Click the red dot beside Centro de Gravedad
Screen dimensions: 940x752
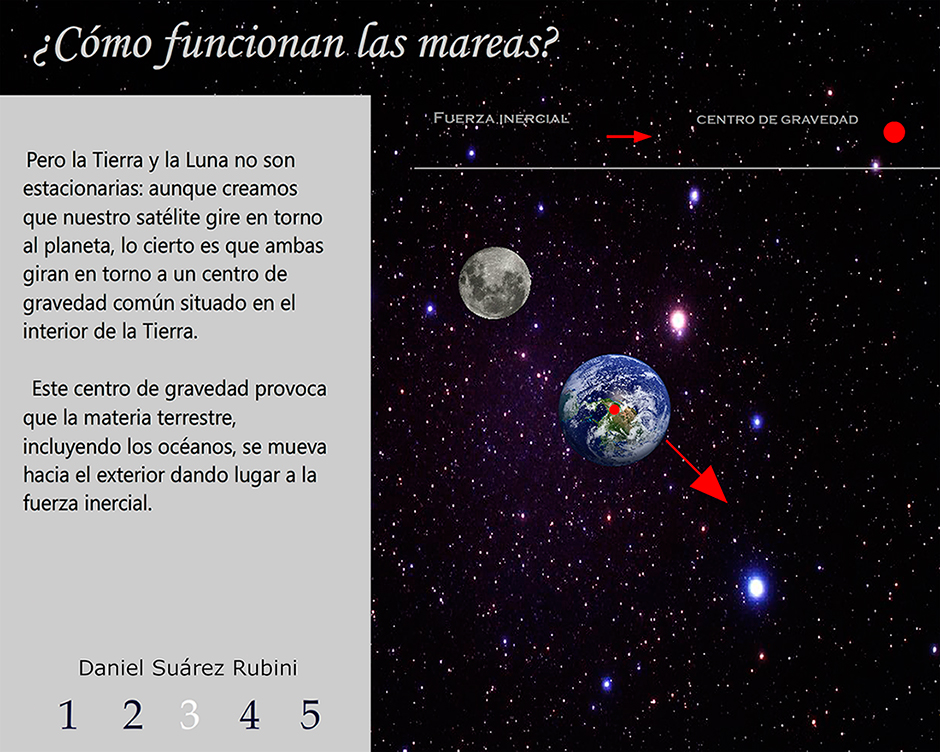pyautogui.click(x=895, y=131)
